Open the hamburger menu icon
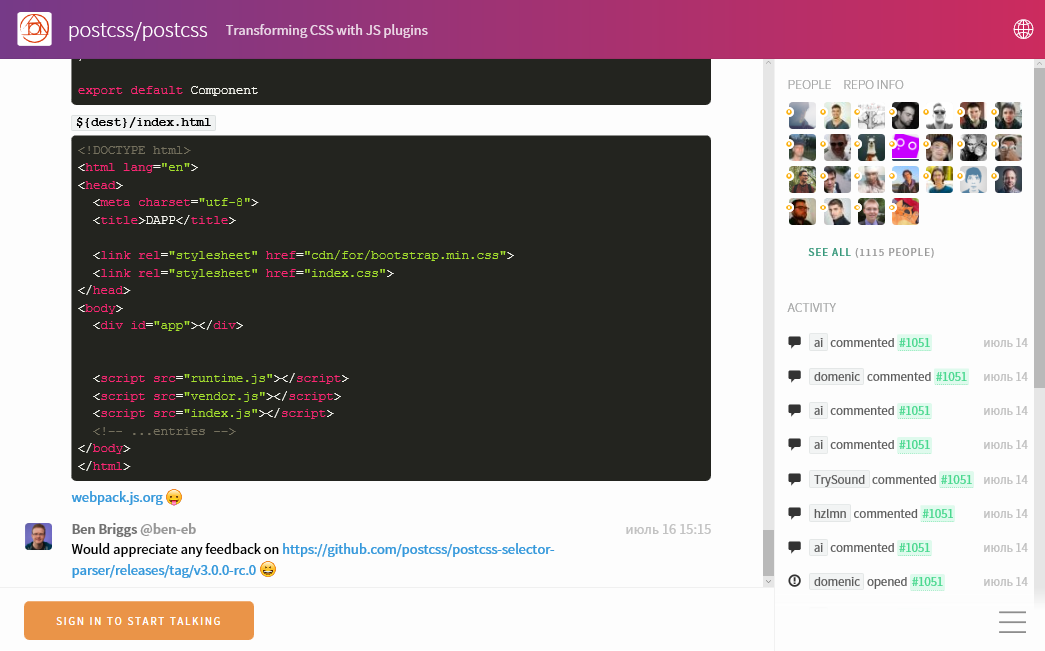 tap(1012, 622)
